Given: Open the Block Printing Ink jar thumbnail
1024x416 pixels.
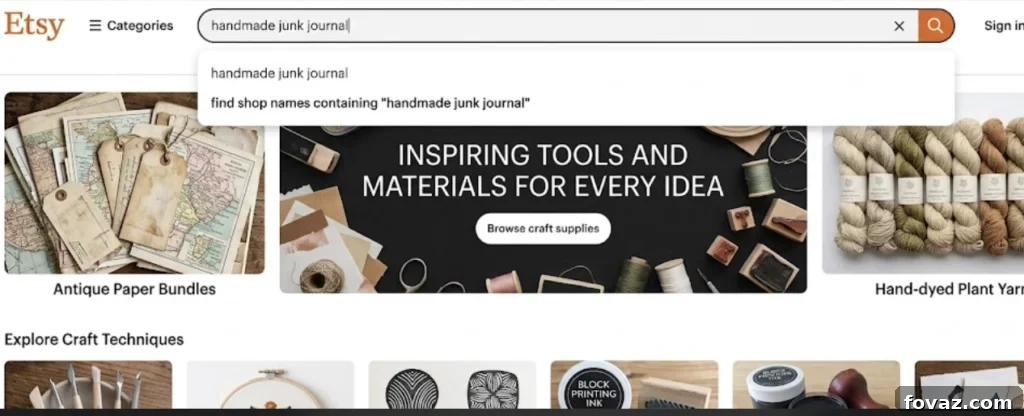Looking at the screenshot, I should [634, 385].
